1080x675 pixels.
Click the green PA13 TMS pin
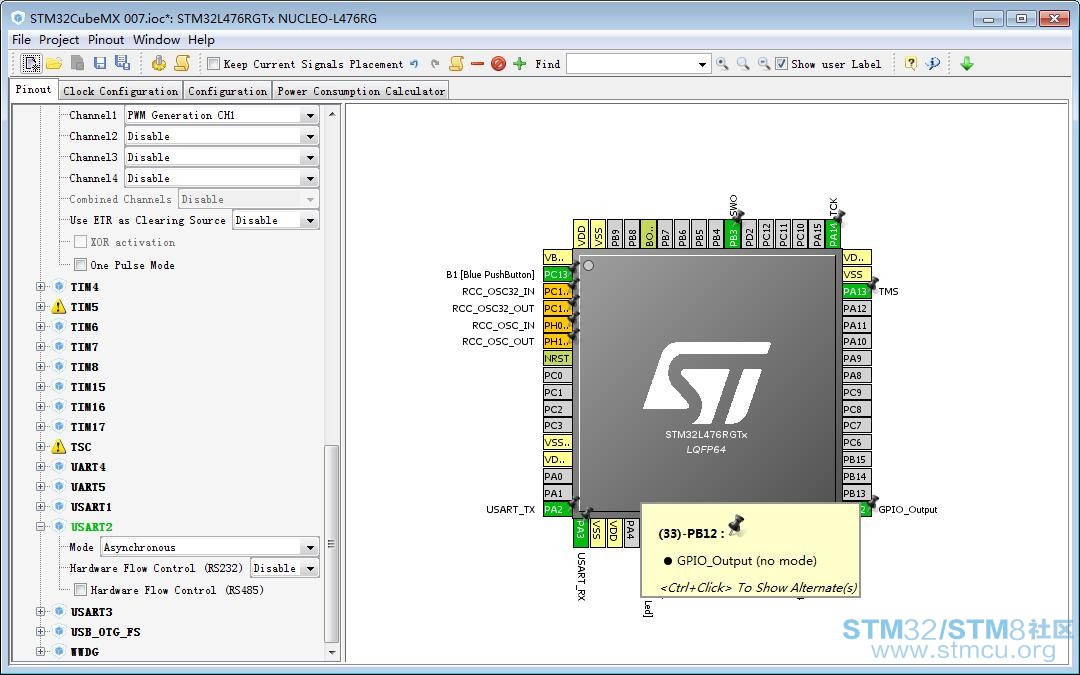856,291
